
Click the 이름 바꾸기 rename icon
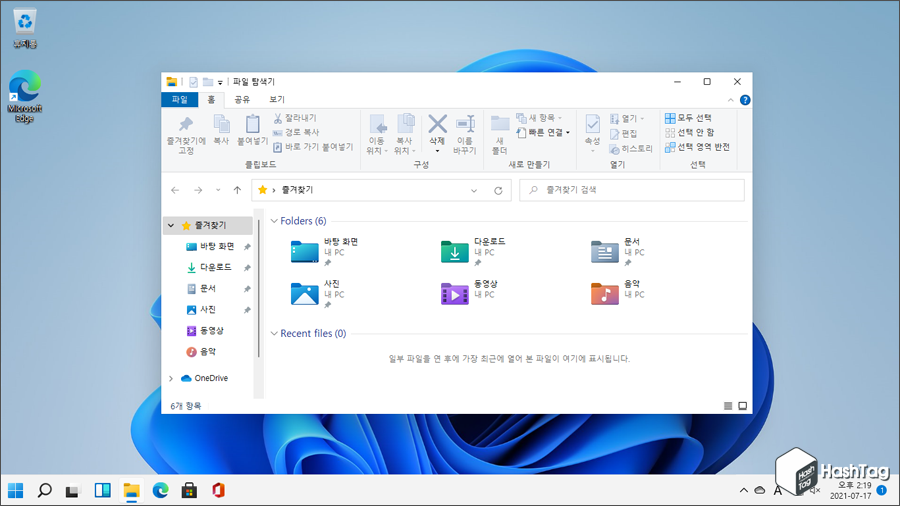(465, 124)
